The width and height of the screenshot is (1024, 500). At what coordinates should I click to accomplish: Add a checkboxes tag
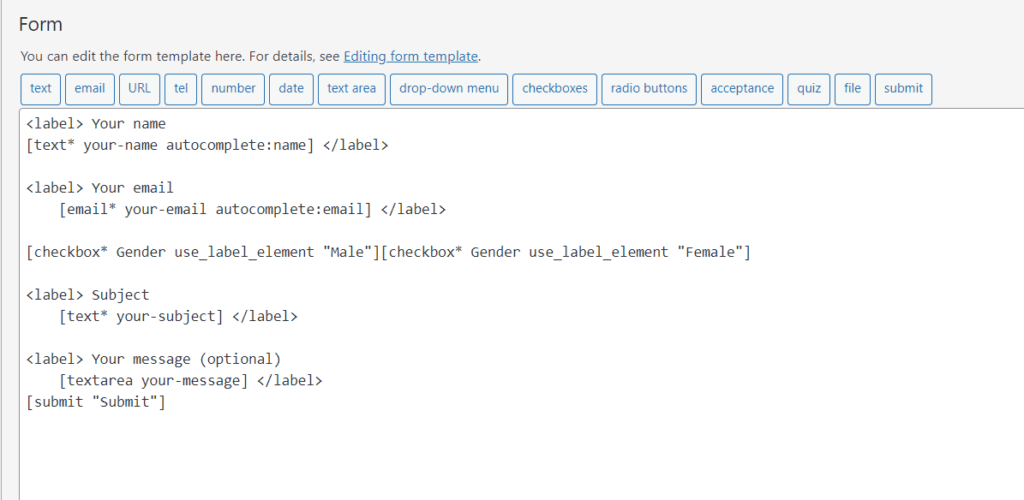click(x=555, y=88)
